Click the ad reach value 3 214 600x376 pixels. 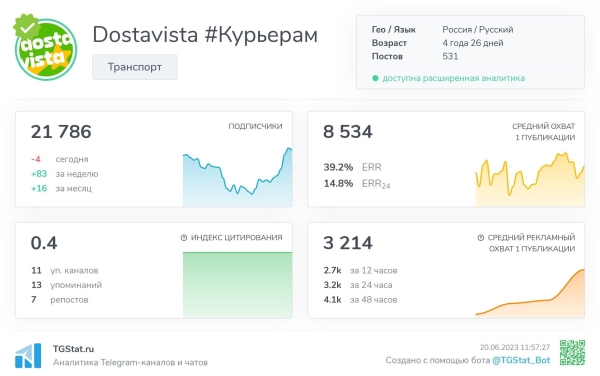[x=348, y=243]
